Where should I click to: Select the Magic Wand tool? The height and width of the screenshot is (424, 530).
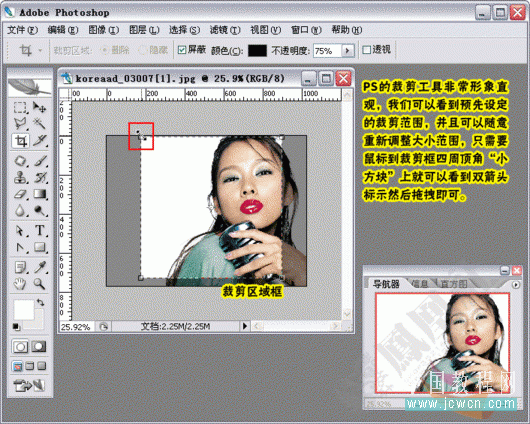click(40, 124)
